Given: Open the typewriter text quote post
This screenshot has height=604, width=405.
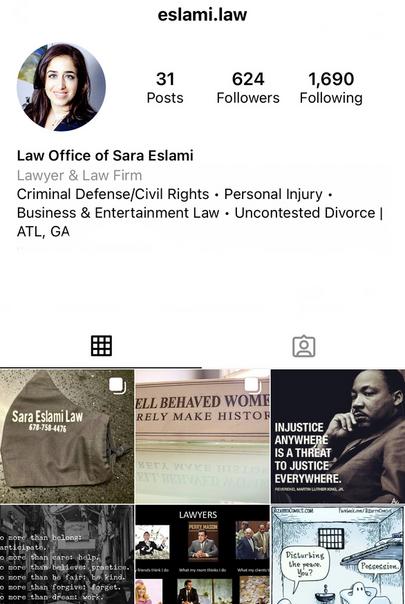Looking at the screenshot, I should click(67, 555).
